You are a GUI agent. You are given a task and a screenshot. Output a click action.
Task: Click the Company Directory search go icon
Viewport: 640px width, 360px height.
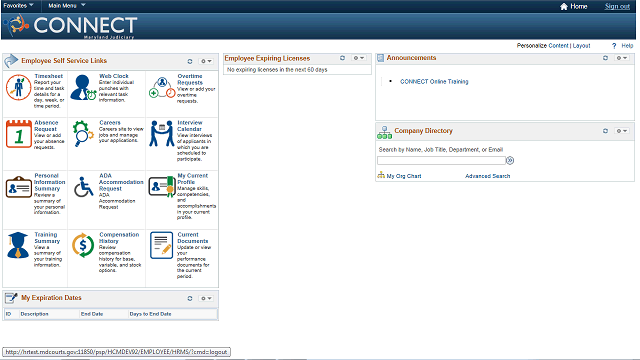(x=510, y=160)
